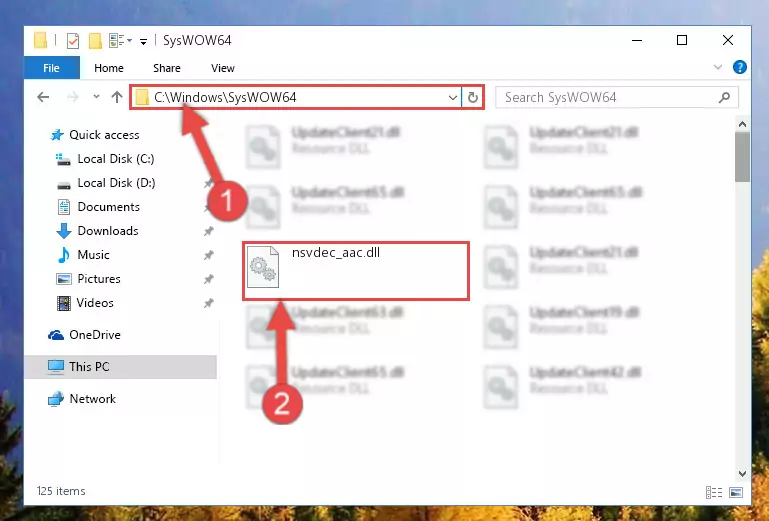Click the pin icon next to Music
This screenshot has width=769, height=521.
coord(208,255)
